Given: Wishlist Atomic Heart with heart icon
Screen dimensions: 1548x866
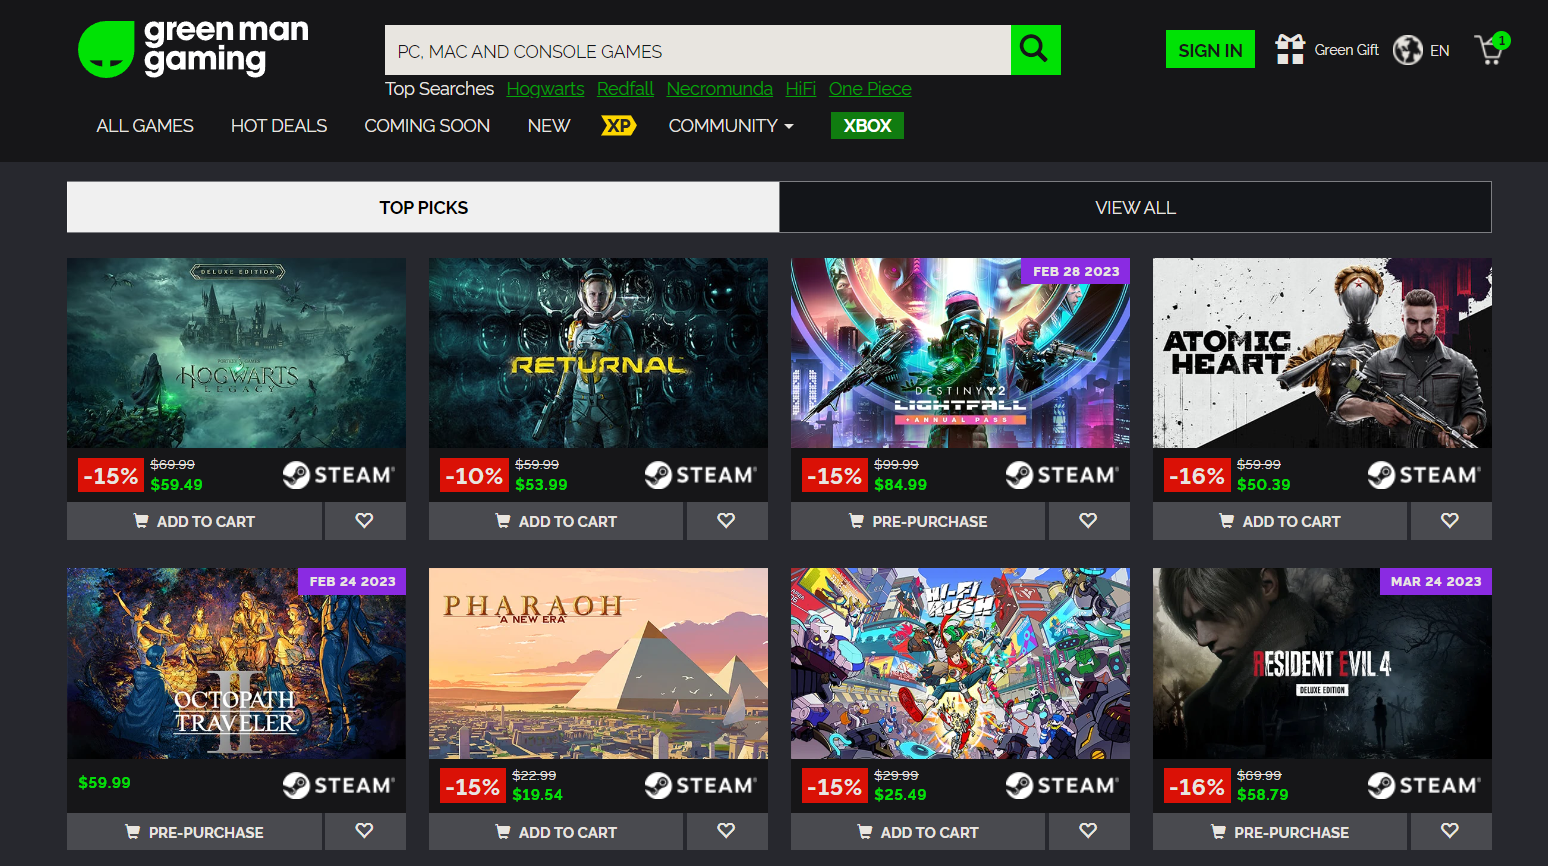Looking at the screenshot, I should coord(1451,521).
